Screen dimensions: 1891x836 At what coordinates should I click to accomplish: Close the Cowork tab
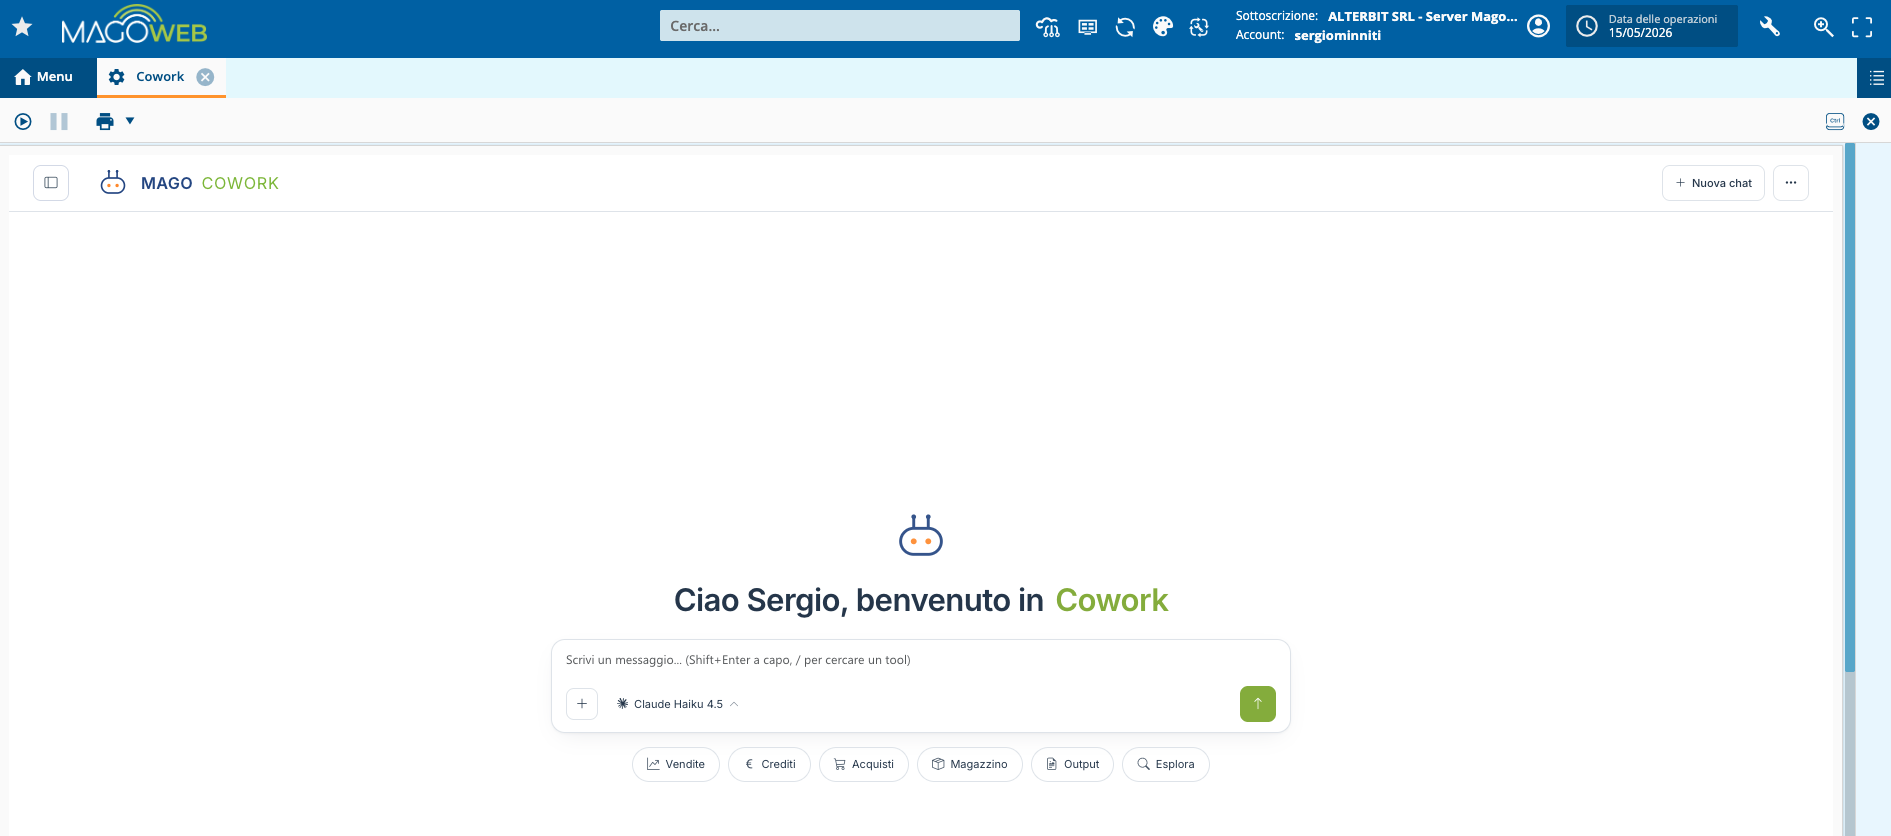205,77
